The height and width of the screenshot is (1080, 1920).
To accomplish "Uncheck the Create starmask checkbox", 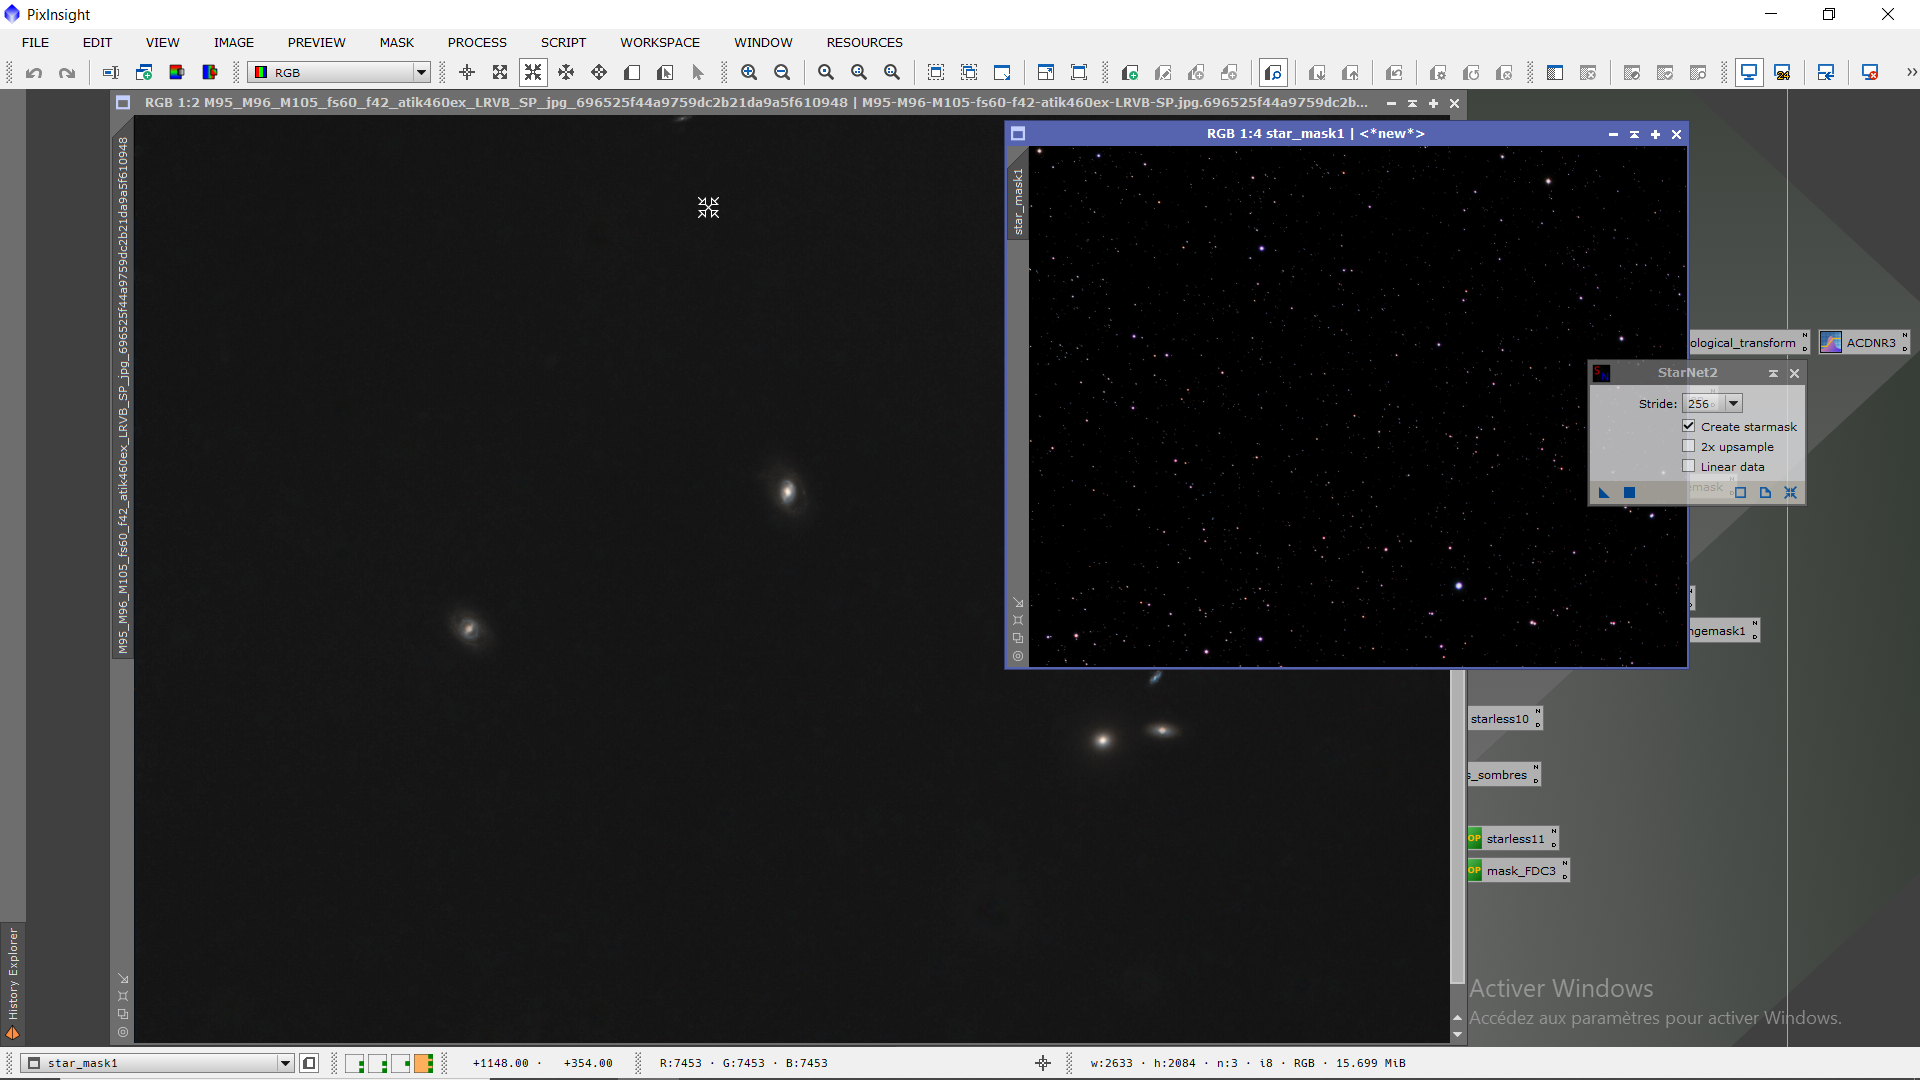I will coord(1689,426).
